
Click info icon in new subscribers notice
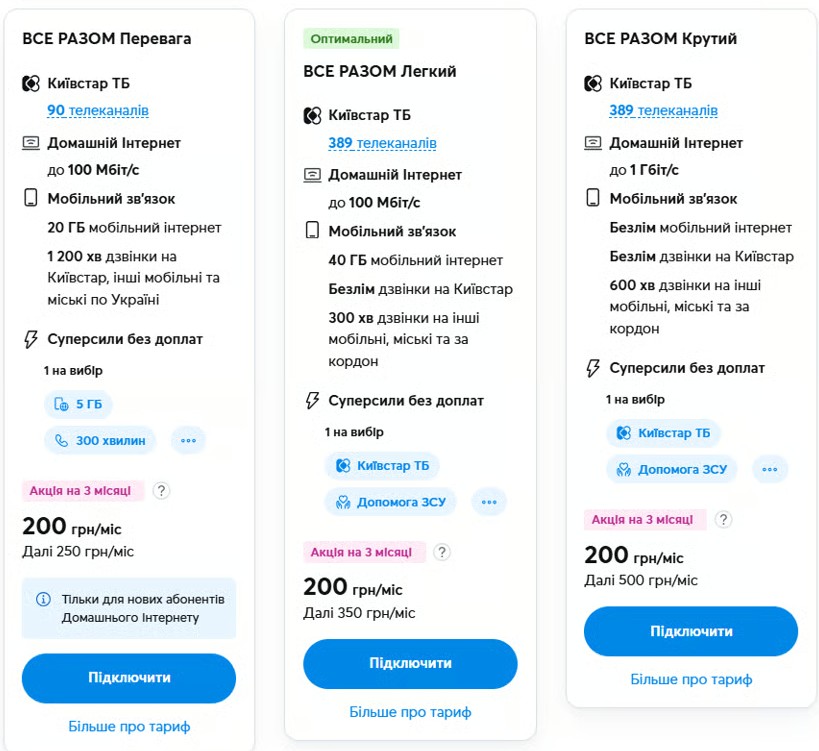44,600
